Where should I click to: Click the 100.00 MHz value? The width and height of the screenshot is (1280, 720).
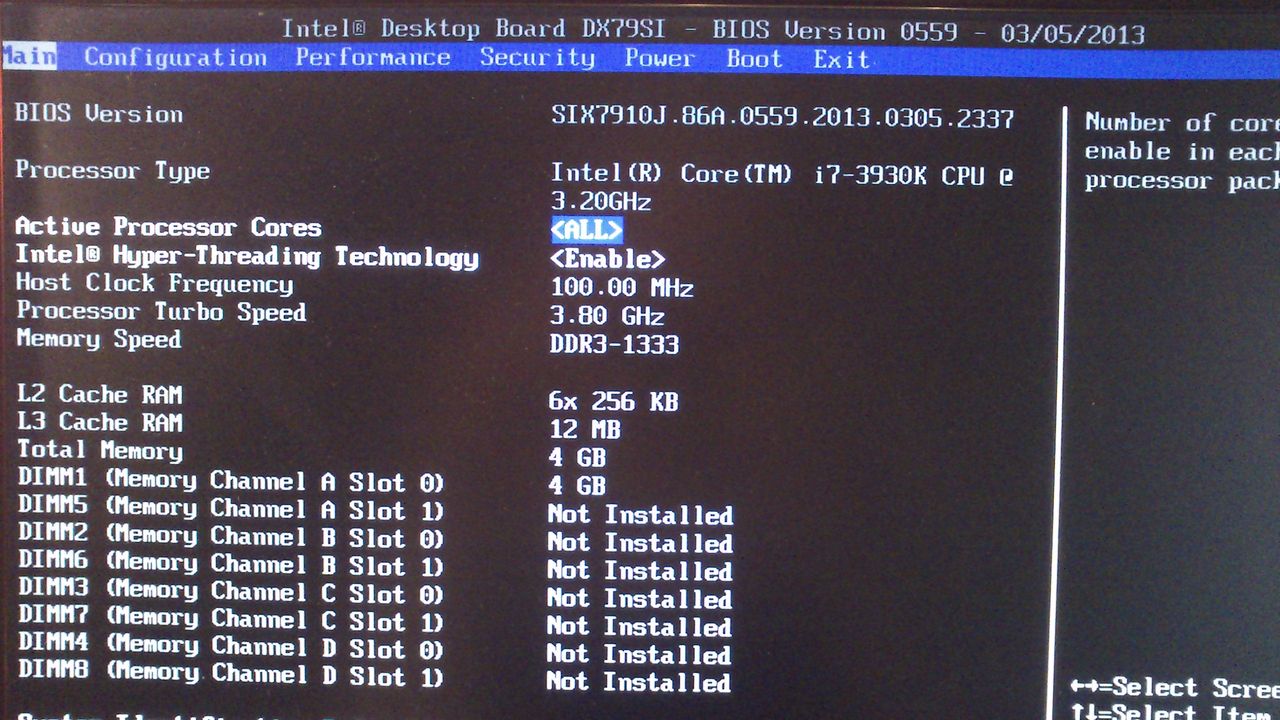point(622,288)
